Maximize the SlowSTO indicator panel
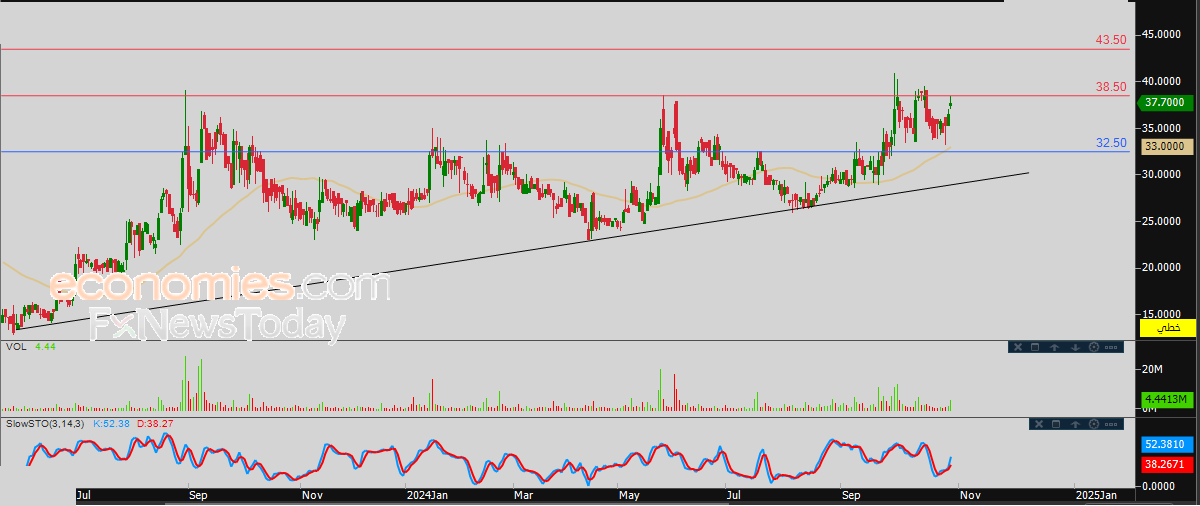This screenshot has width=1200, height=506. click(1056, 424)
